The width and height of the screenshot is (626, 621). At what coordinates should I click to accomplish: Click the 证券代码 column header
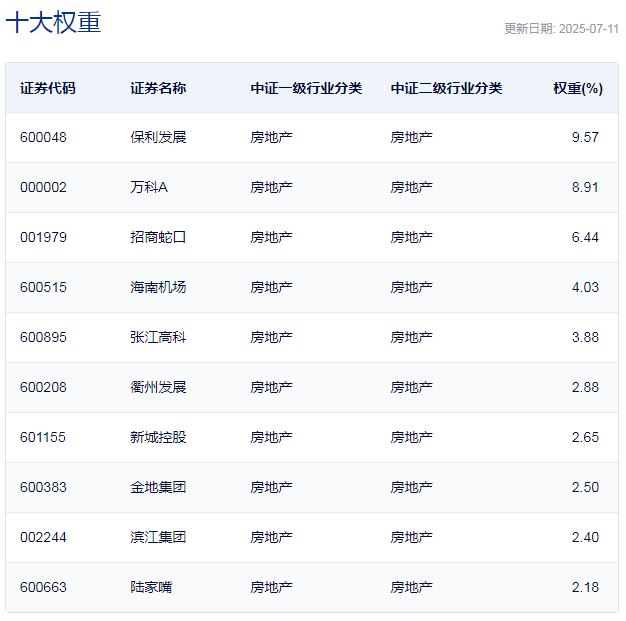(x=47, y=88)
